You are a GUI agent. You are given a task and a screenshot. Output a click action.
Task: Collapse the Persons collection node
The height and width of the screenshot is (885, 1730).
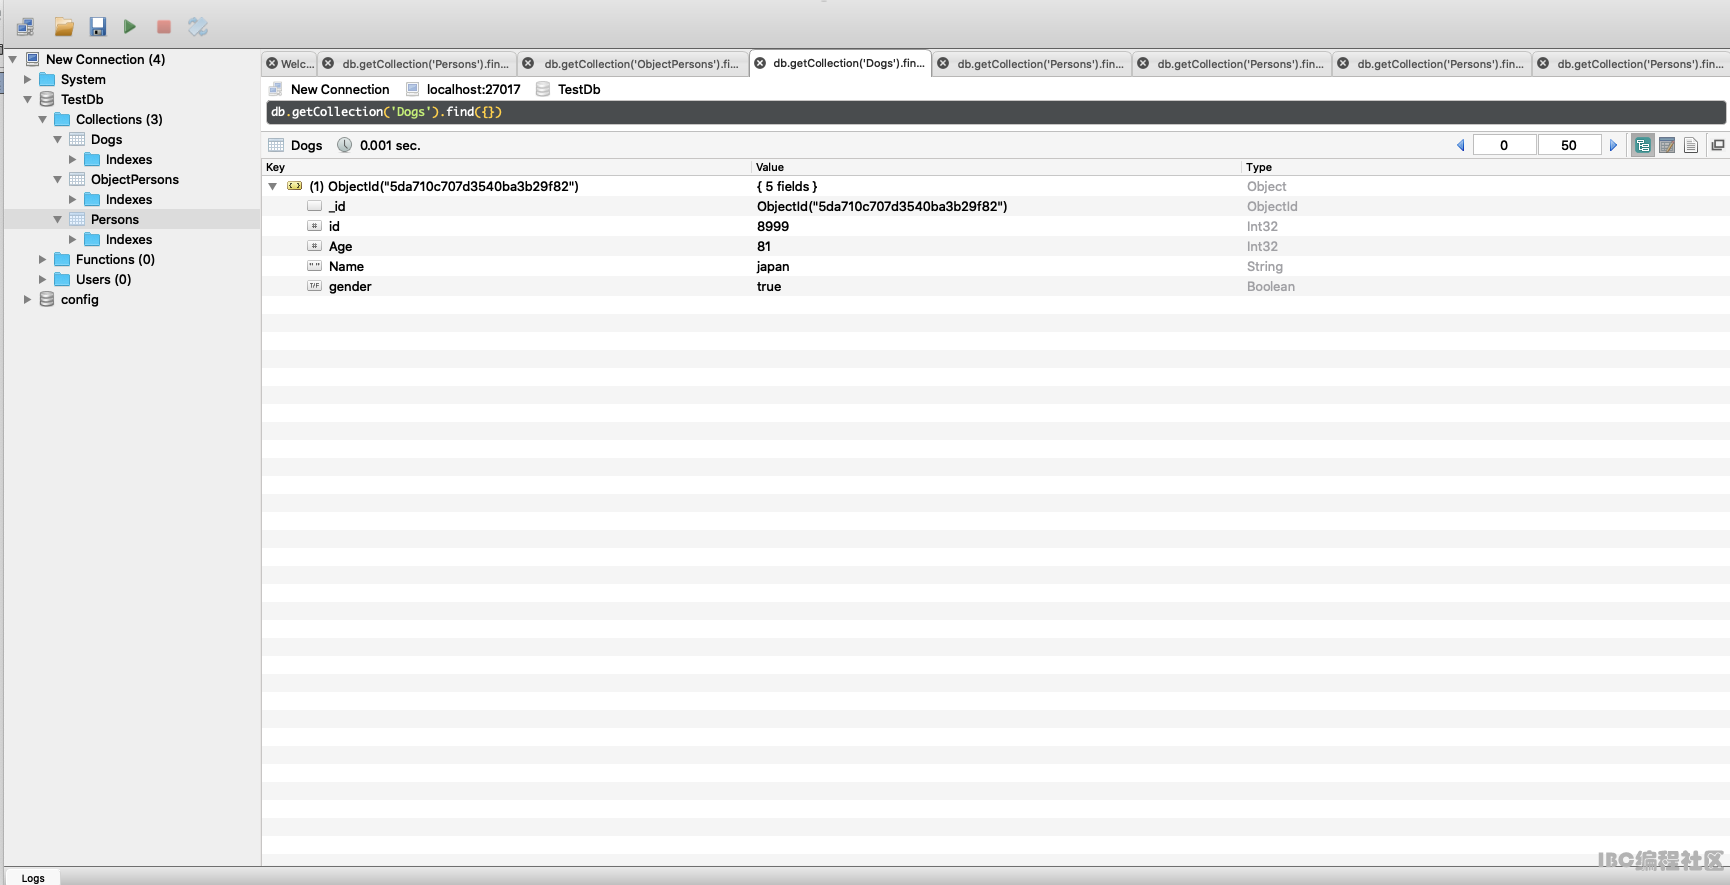pyautogui.click(x=58, y=219)
